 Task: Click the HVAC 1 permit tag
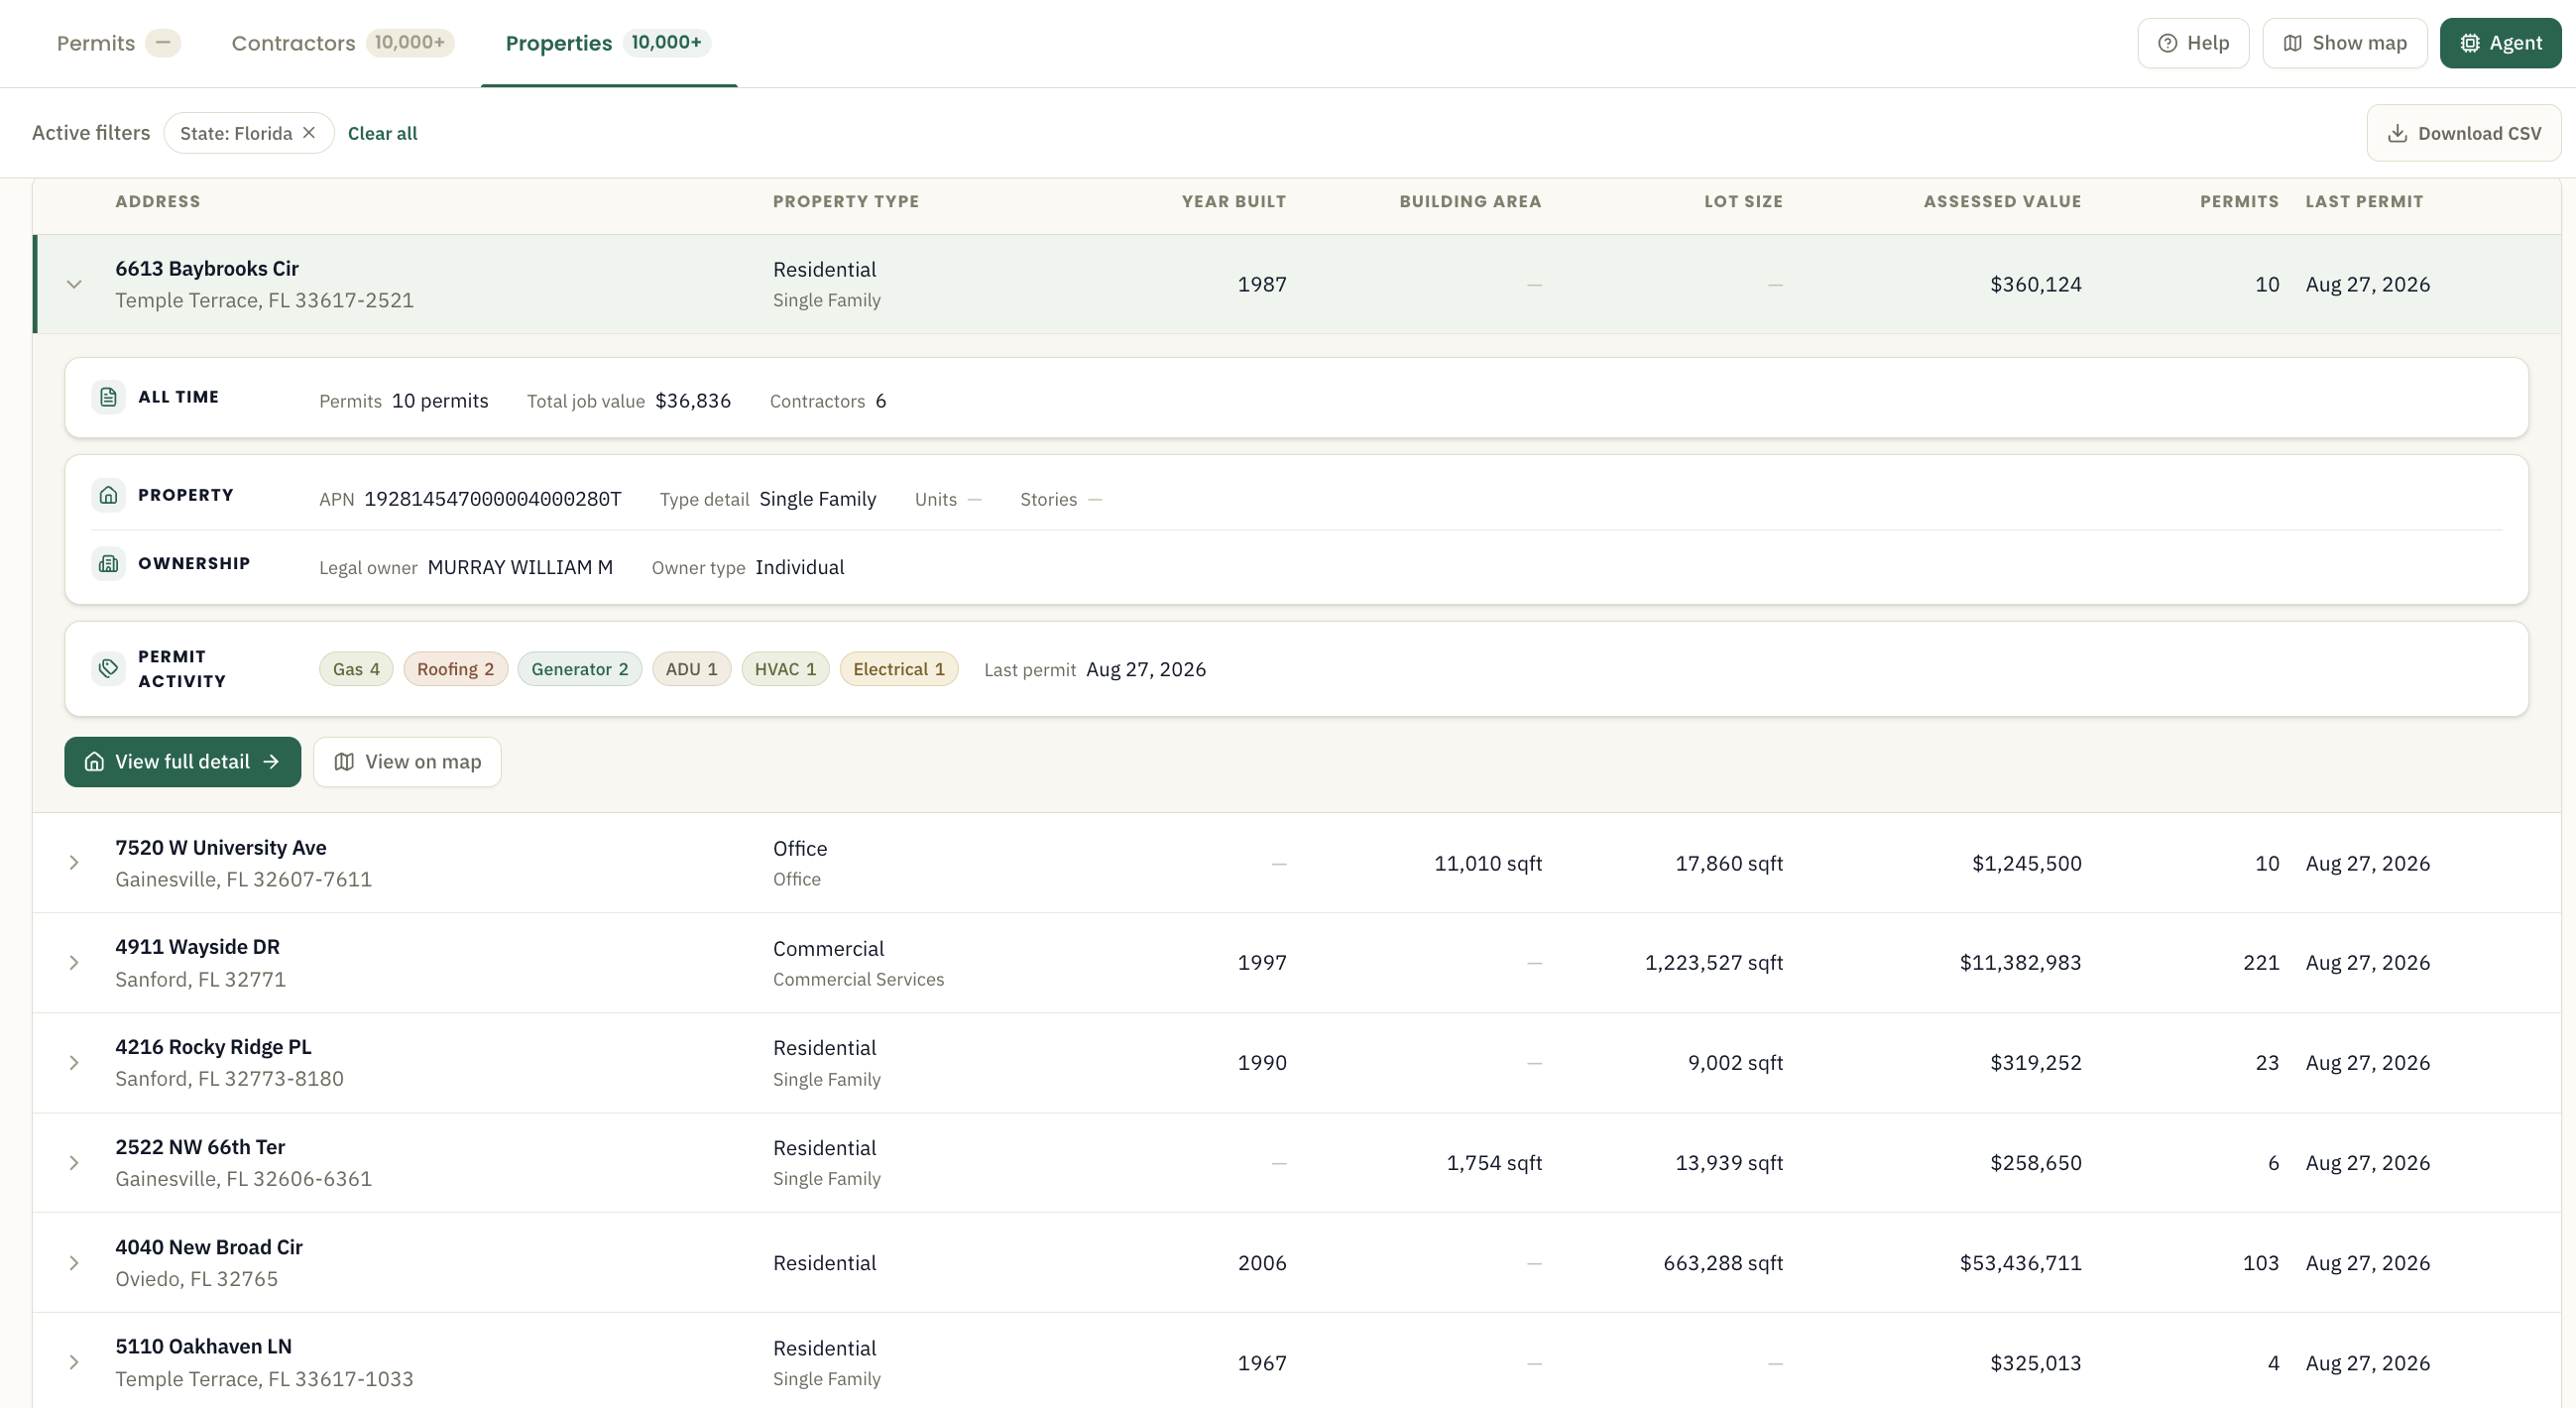(x=785, y=669)
